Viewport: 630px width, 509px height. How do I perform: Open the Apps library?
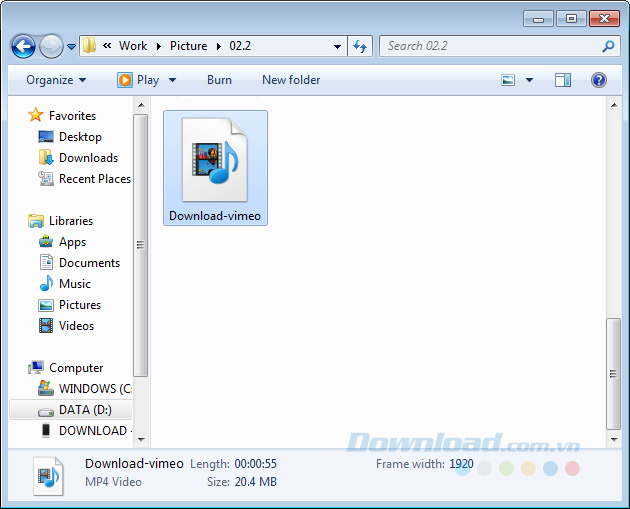click(x=72, y=242)
